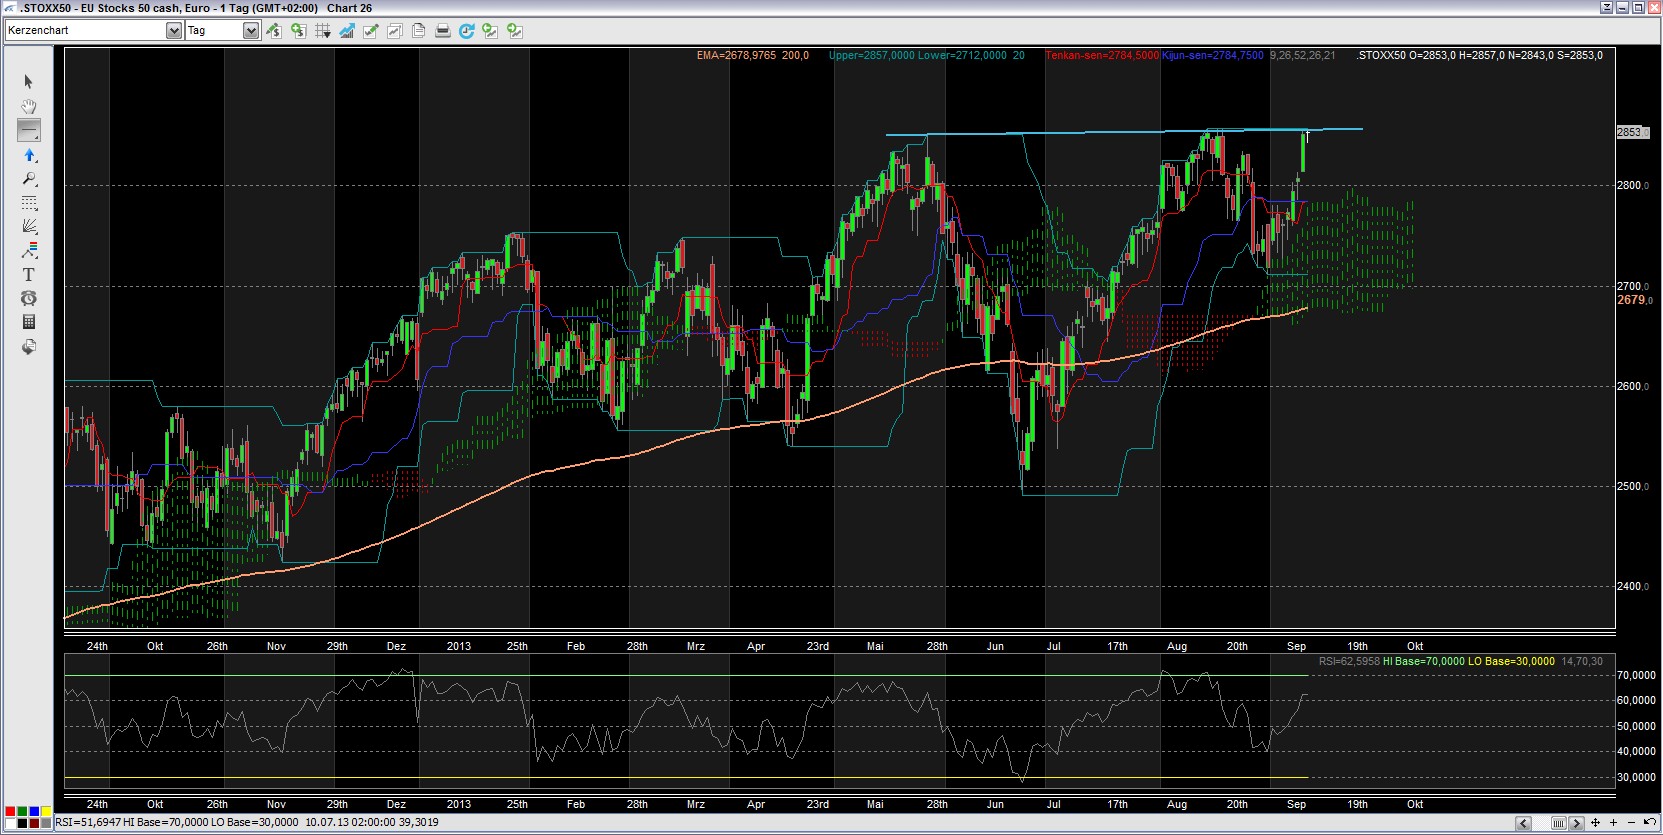Open the Tag timeframe dropdown

[250, 31]
